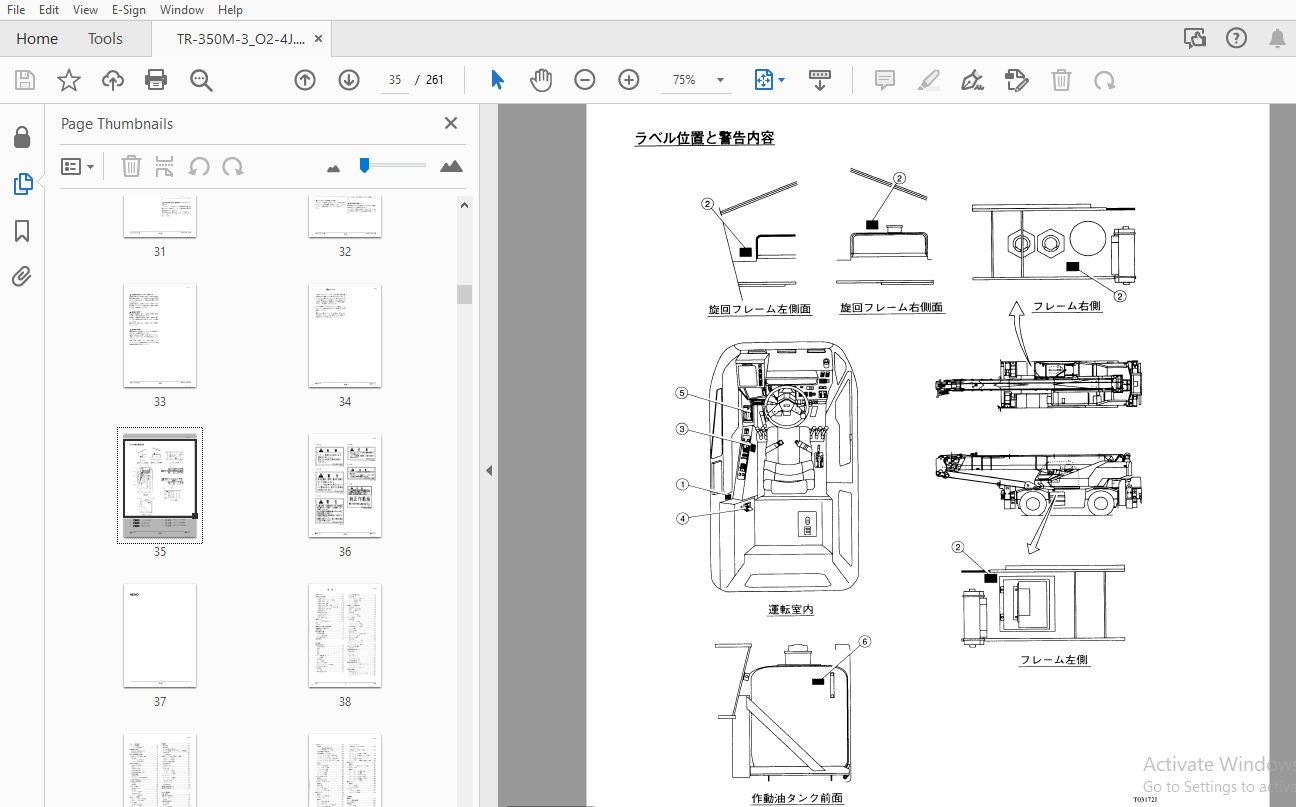Zoom out with minus icon
The image size is (1296, 807).
click(x=585, y=80)
